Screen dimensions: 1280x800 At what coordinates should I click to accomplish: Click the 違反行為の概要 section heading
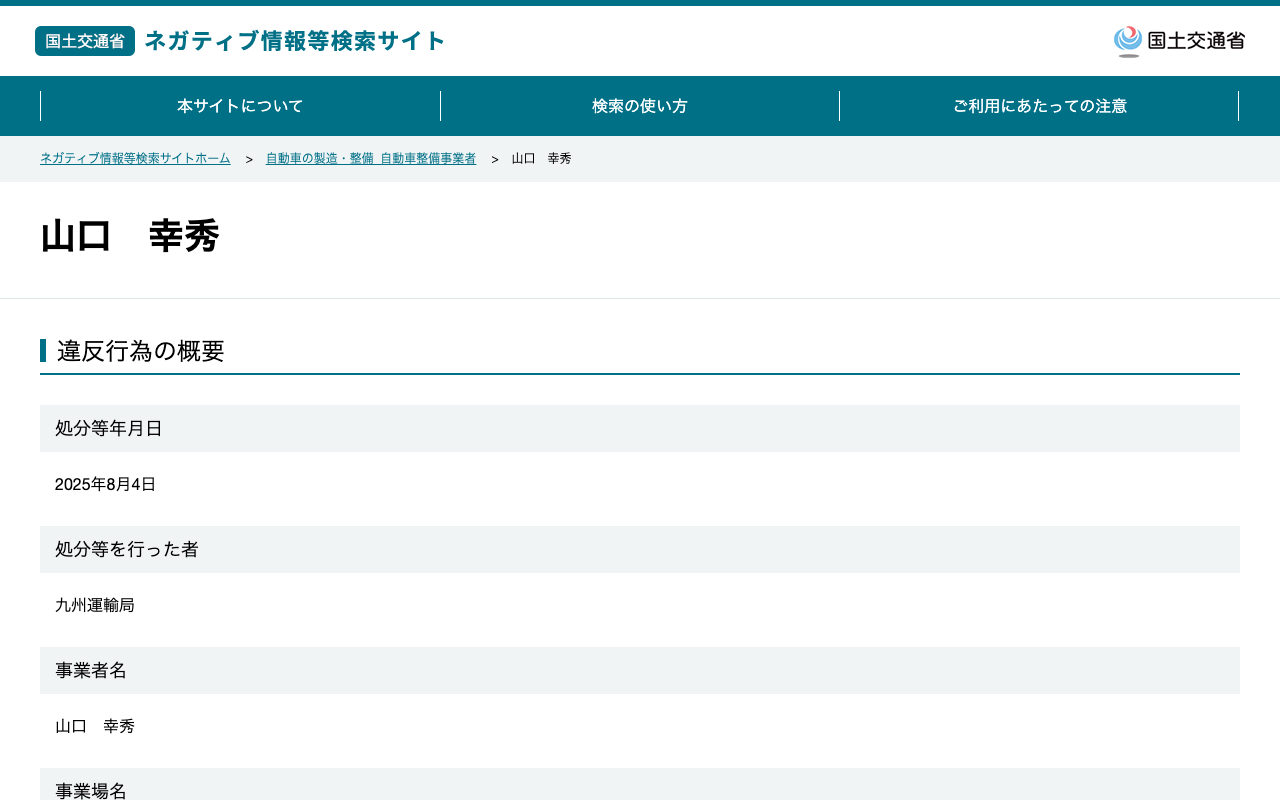tap(141, 351)
